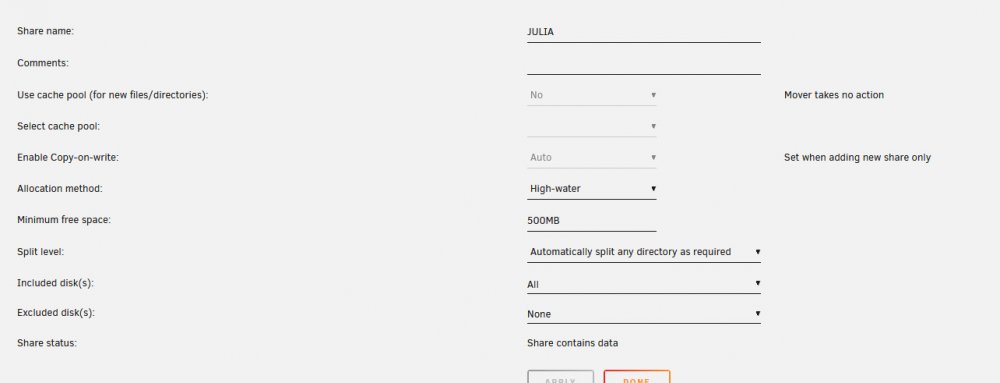Screen dimensions: 1000x383
Task: Click 'Set when adding new share only' note
Action: coord(857,157)
